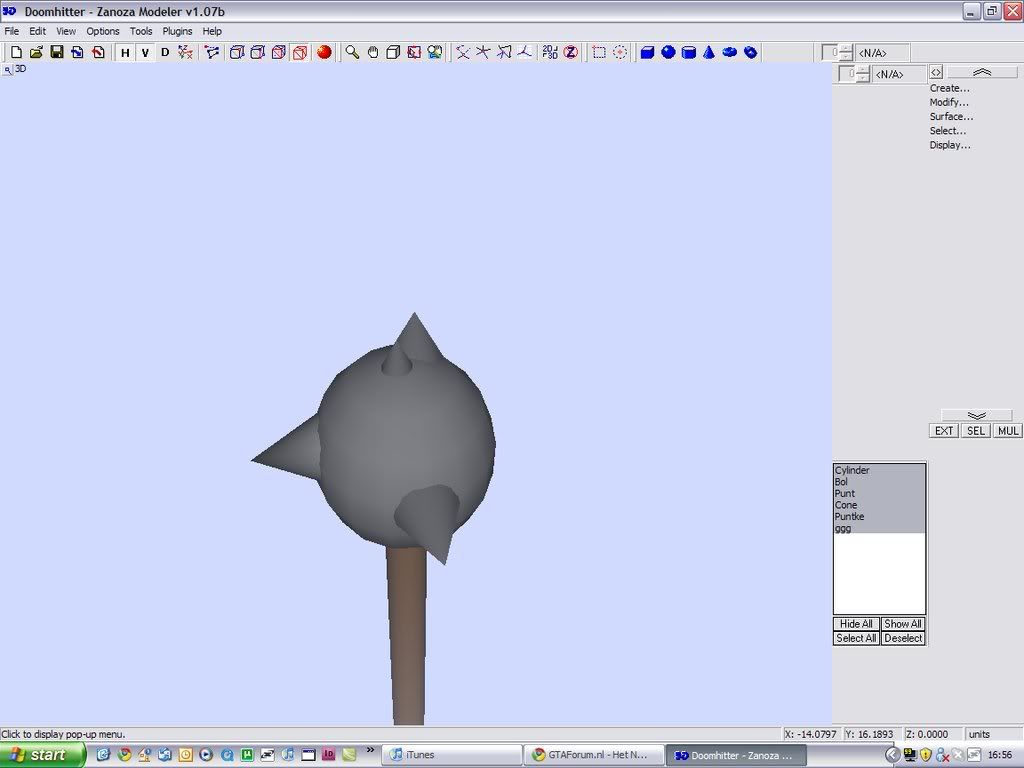Expand the Modify... command group
This screenshot has height=768, width=1024.
coord(950,103)
